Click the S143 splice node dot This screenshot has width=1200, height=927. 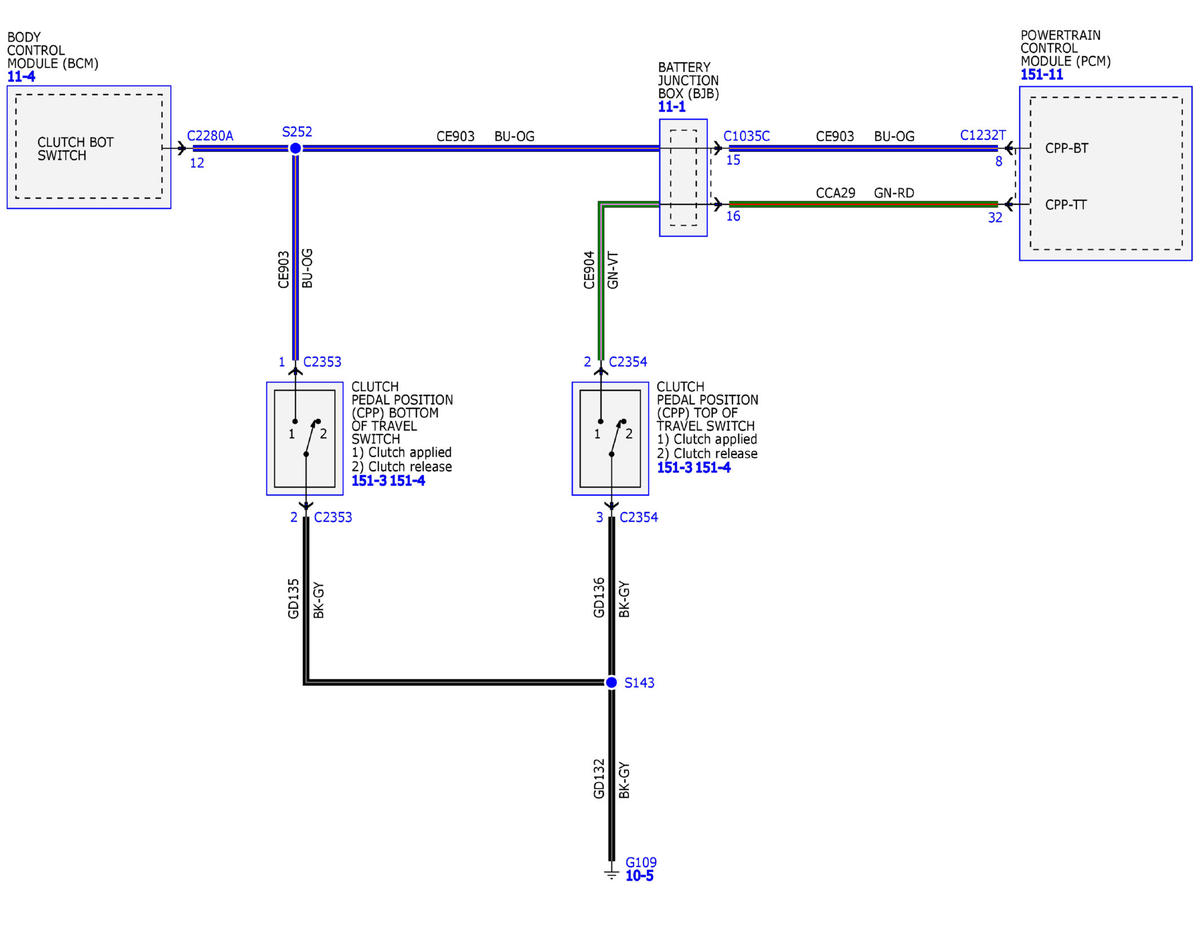(611, 682)
